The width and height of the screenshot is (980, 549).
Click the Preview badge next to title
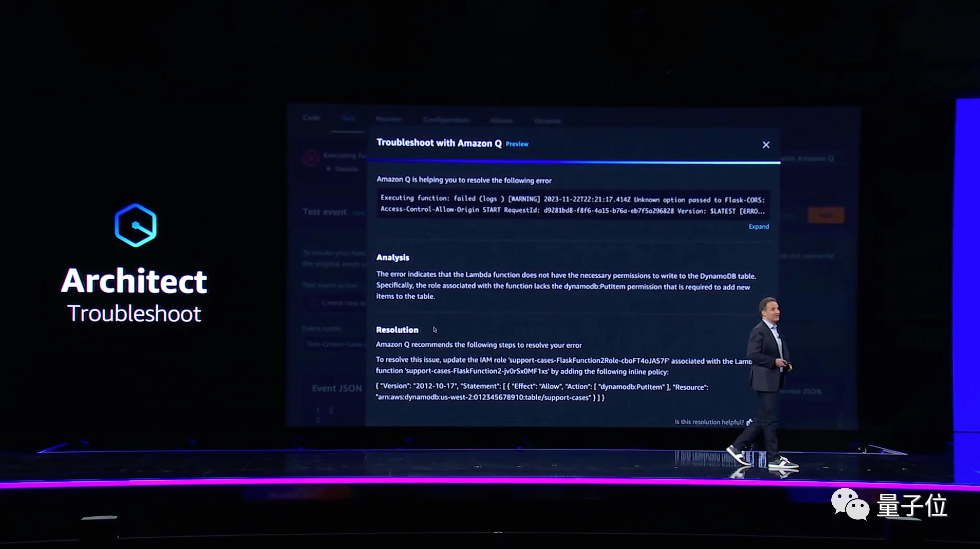(x=517, y=144)
